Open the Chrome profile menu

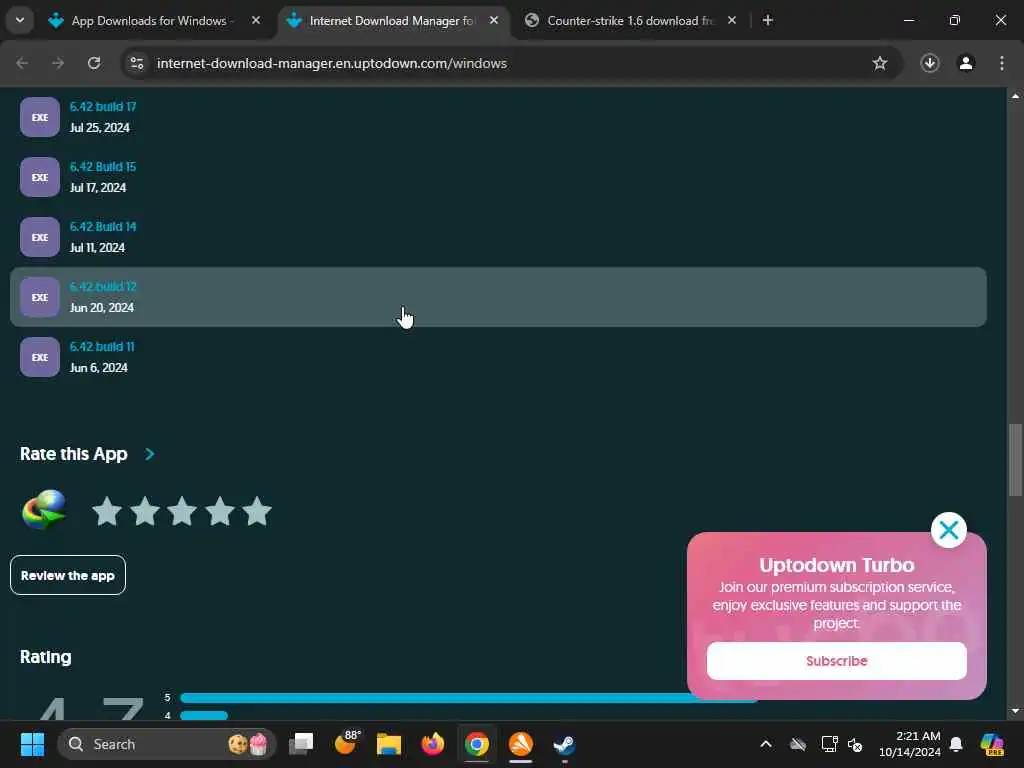[966, 63]
